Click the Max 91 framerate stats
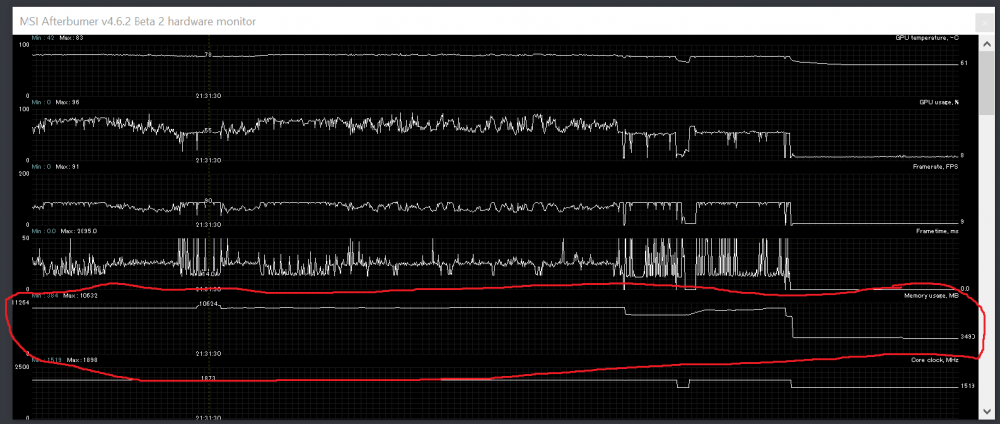Image resolution: width=1000 pixels, height=424 pixels. pyautogui.click(x=67, y=166)
